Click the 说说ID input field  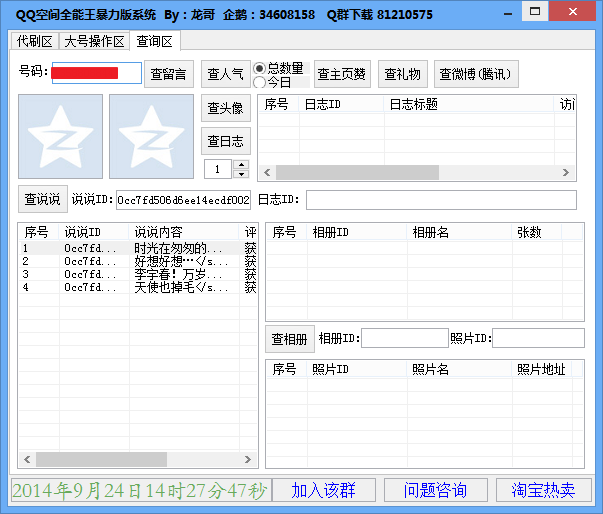pos(183,200)
